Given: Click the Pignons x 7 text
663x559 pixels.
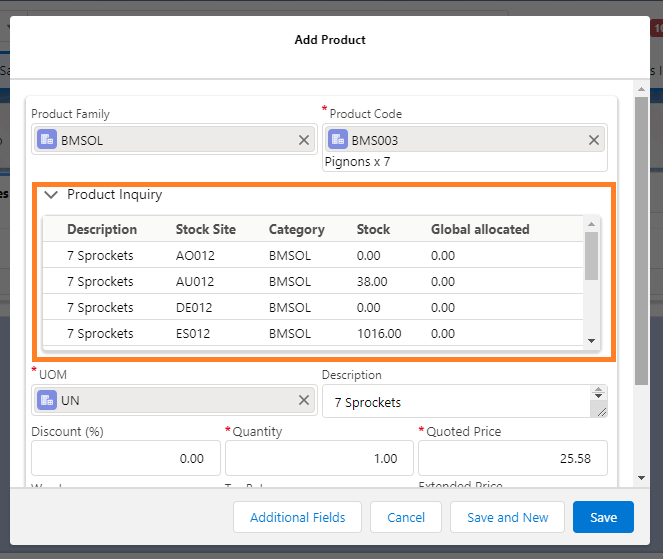Looking at the screenshot, I should click(x=357, y=162).
